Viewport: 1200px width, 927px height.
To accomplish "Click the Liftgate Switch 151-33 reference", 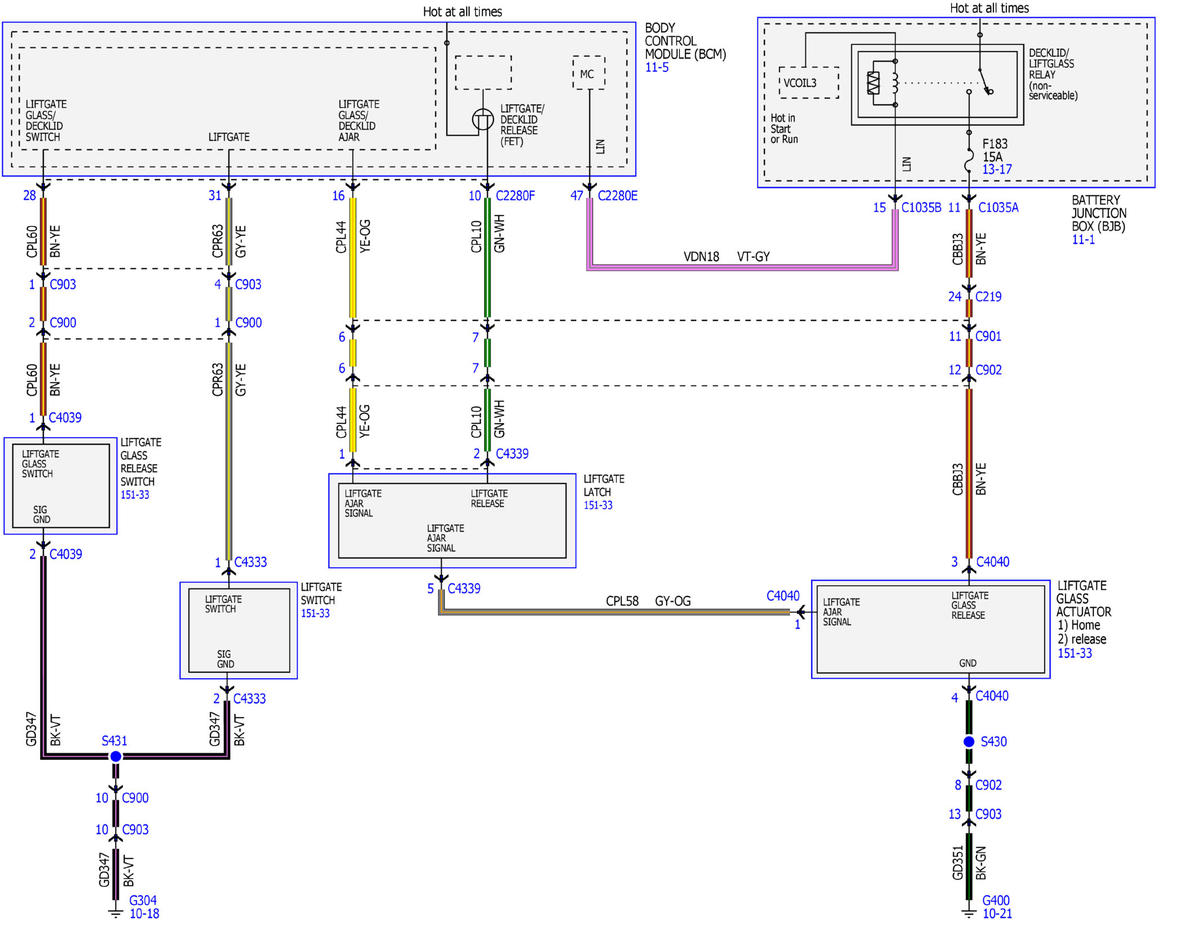I will pos(317,613).
